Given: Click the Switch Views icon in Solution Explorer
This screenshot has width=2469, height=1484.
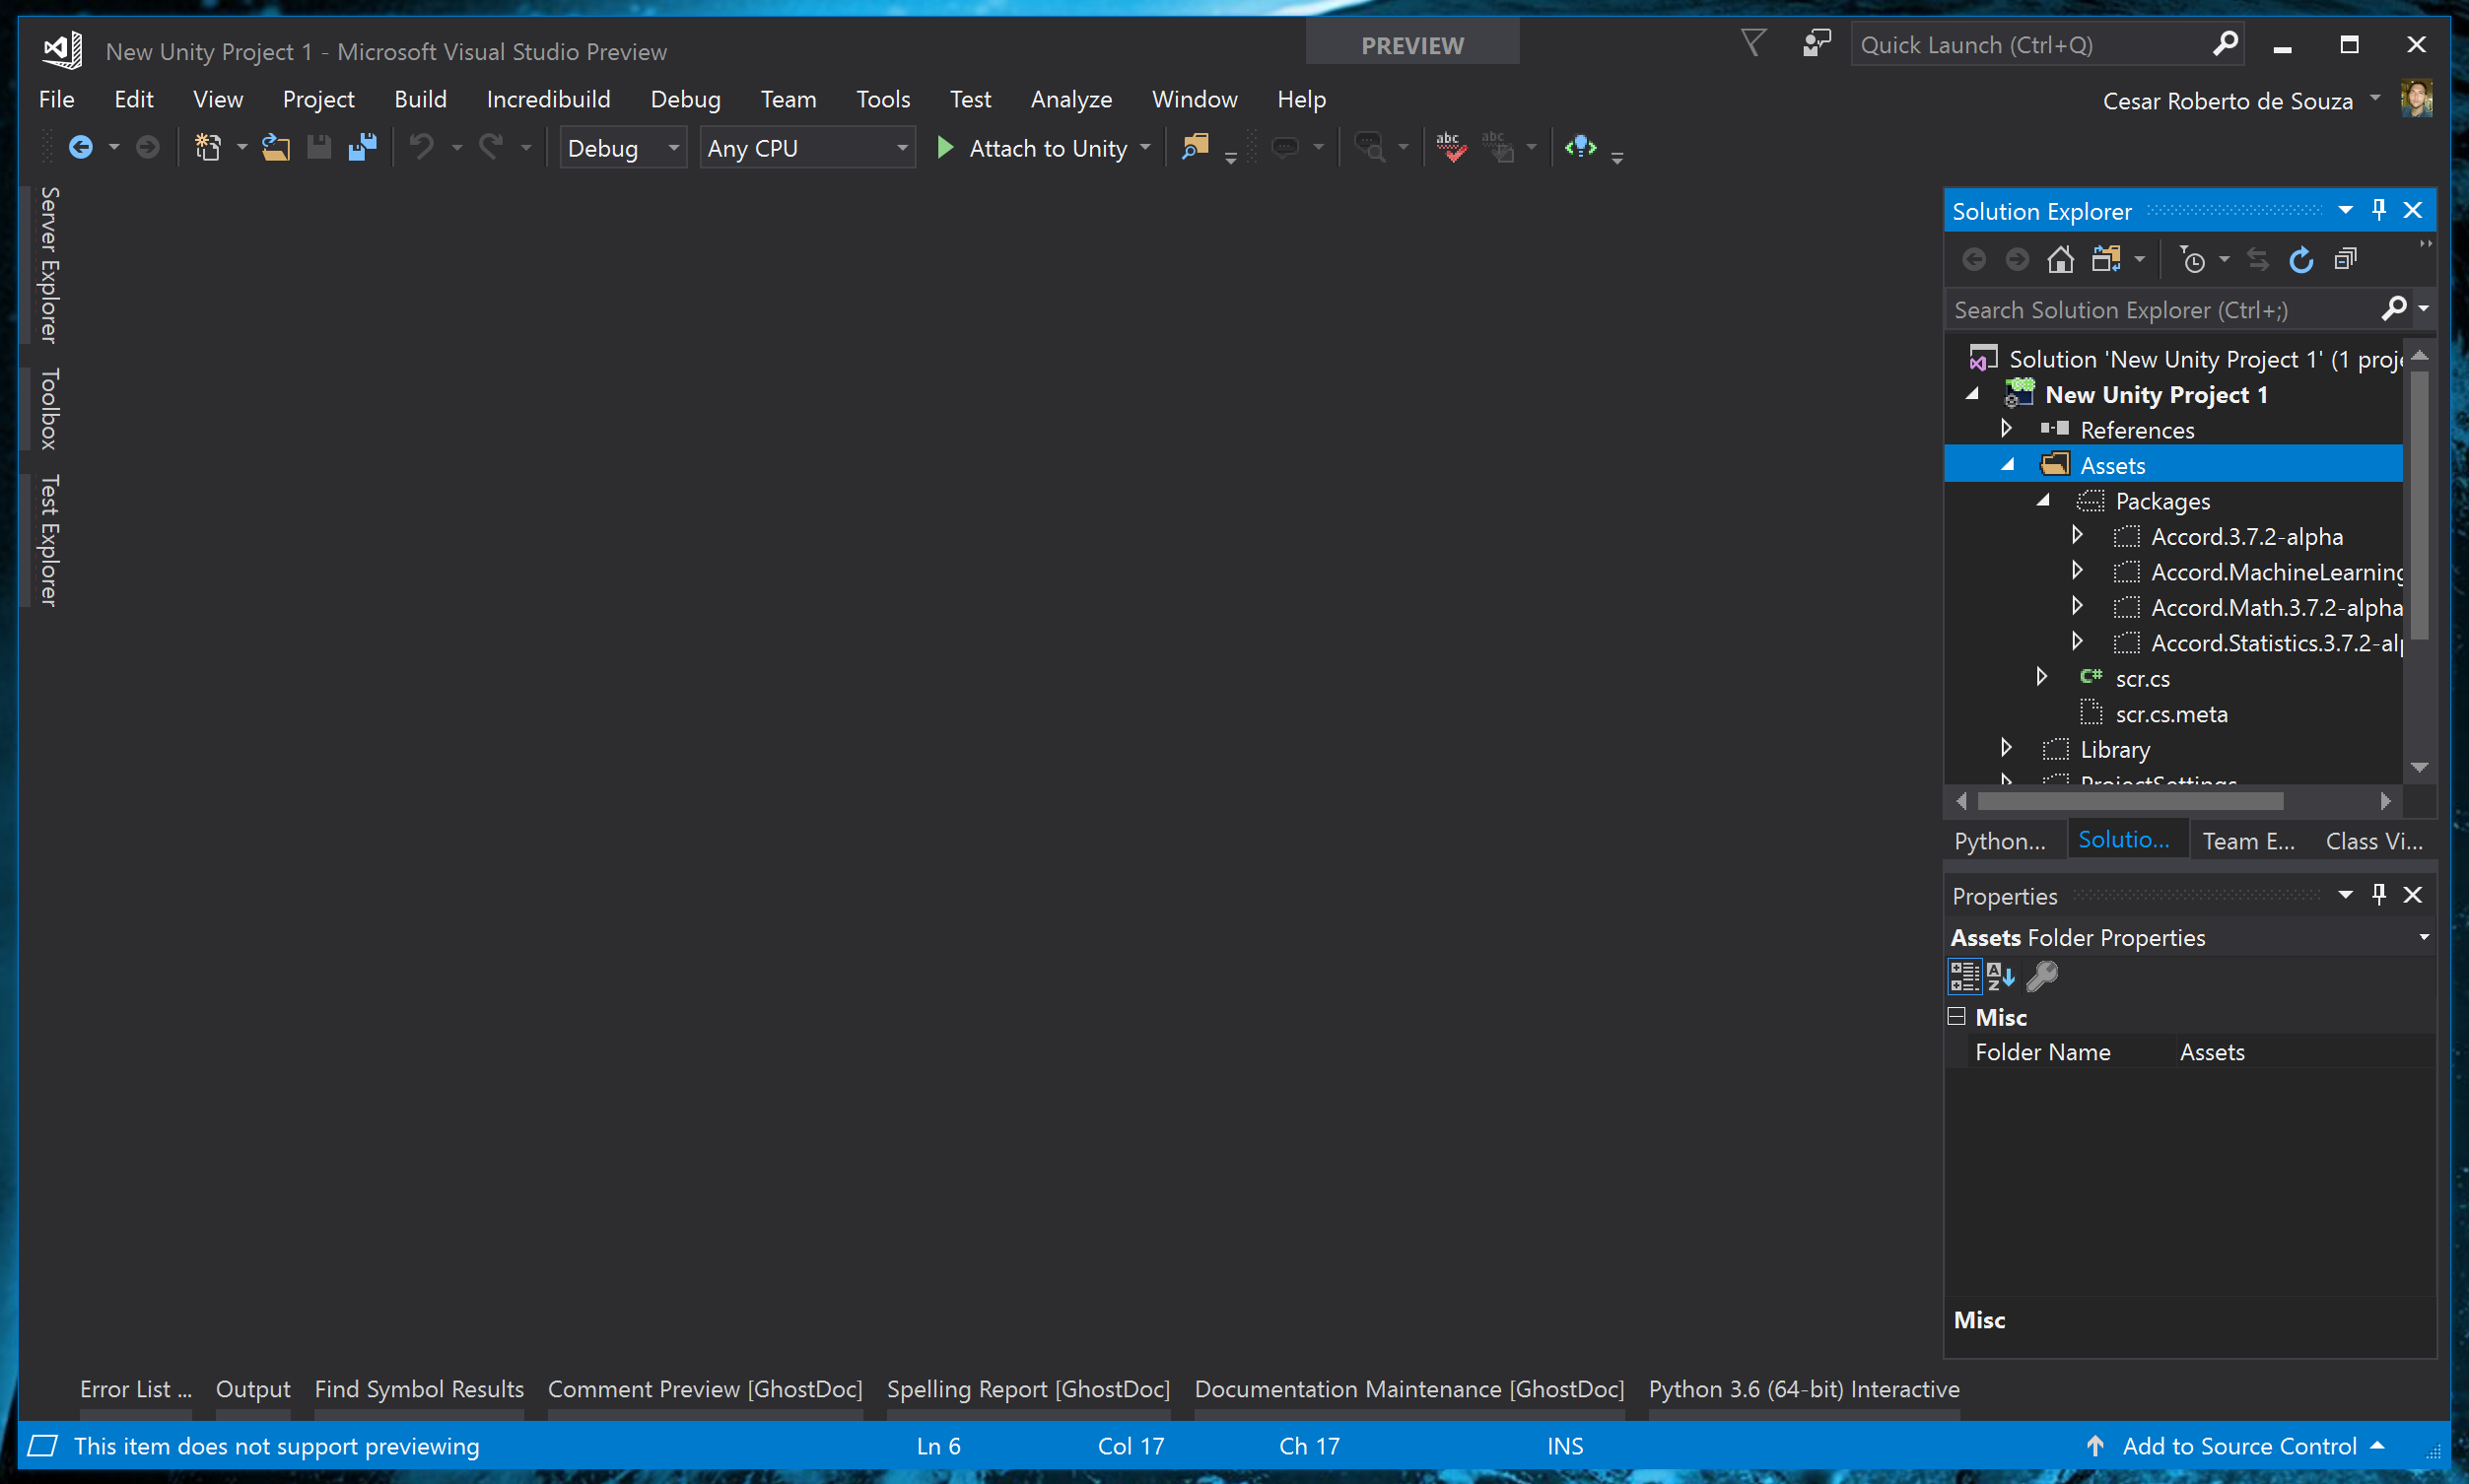Looking at the screenshot, I should click(2106, 260).
